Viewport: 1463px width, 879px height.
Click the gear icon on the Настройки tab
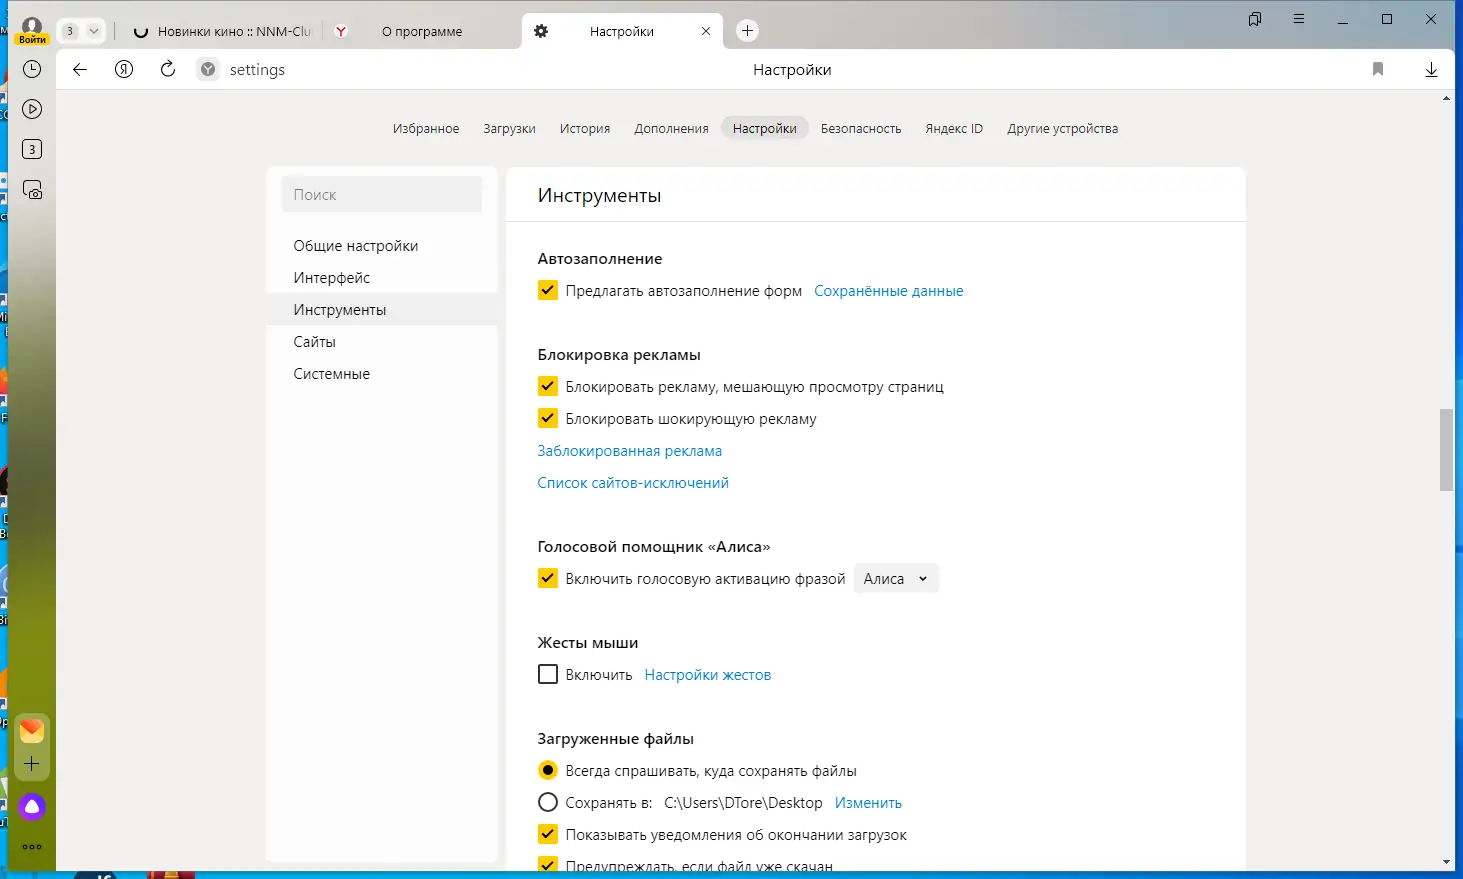tap(541, 31)
